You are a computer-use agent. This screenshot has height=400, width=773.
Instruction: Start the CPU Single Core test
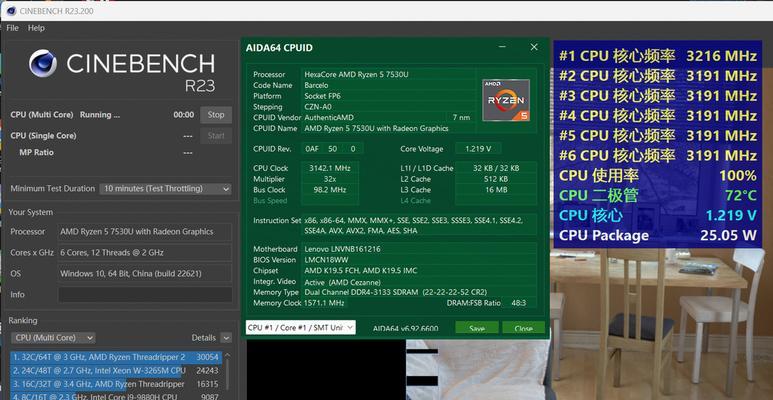coord(216,136)
